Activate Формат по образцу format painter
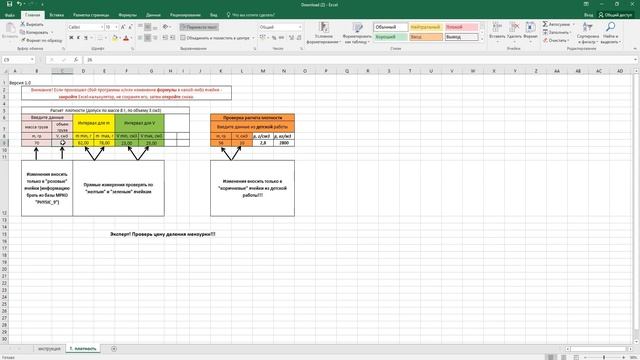The width and height of the screenshot is (640, 360). click(x=41, y=40)
